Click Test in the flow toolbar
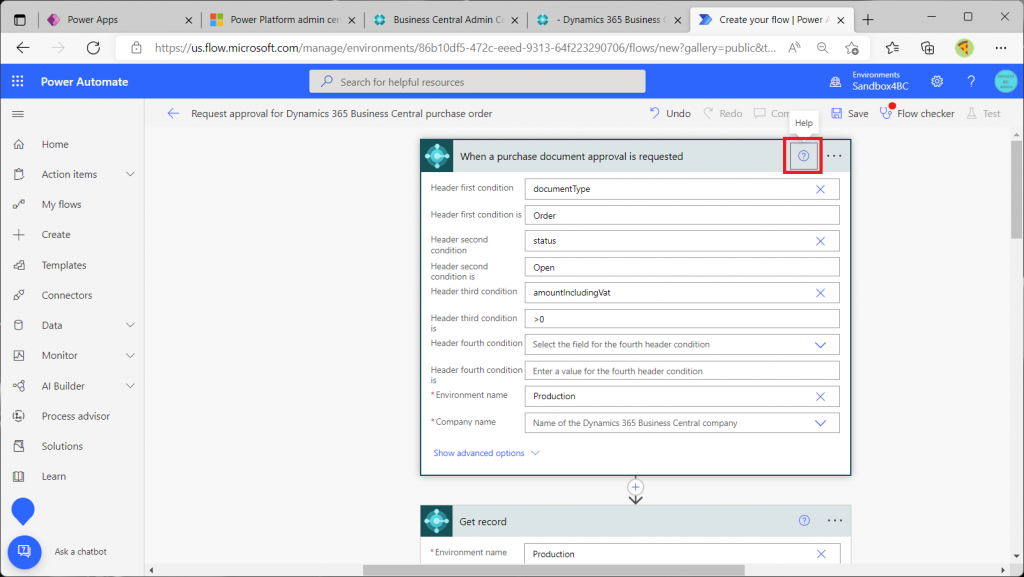 [984, 114]
